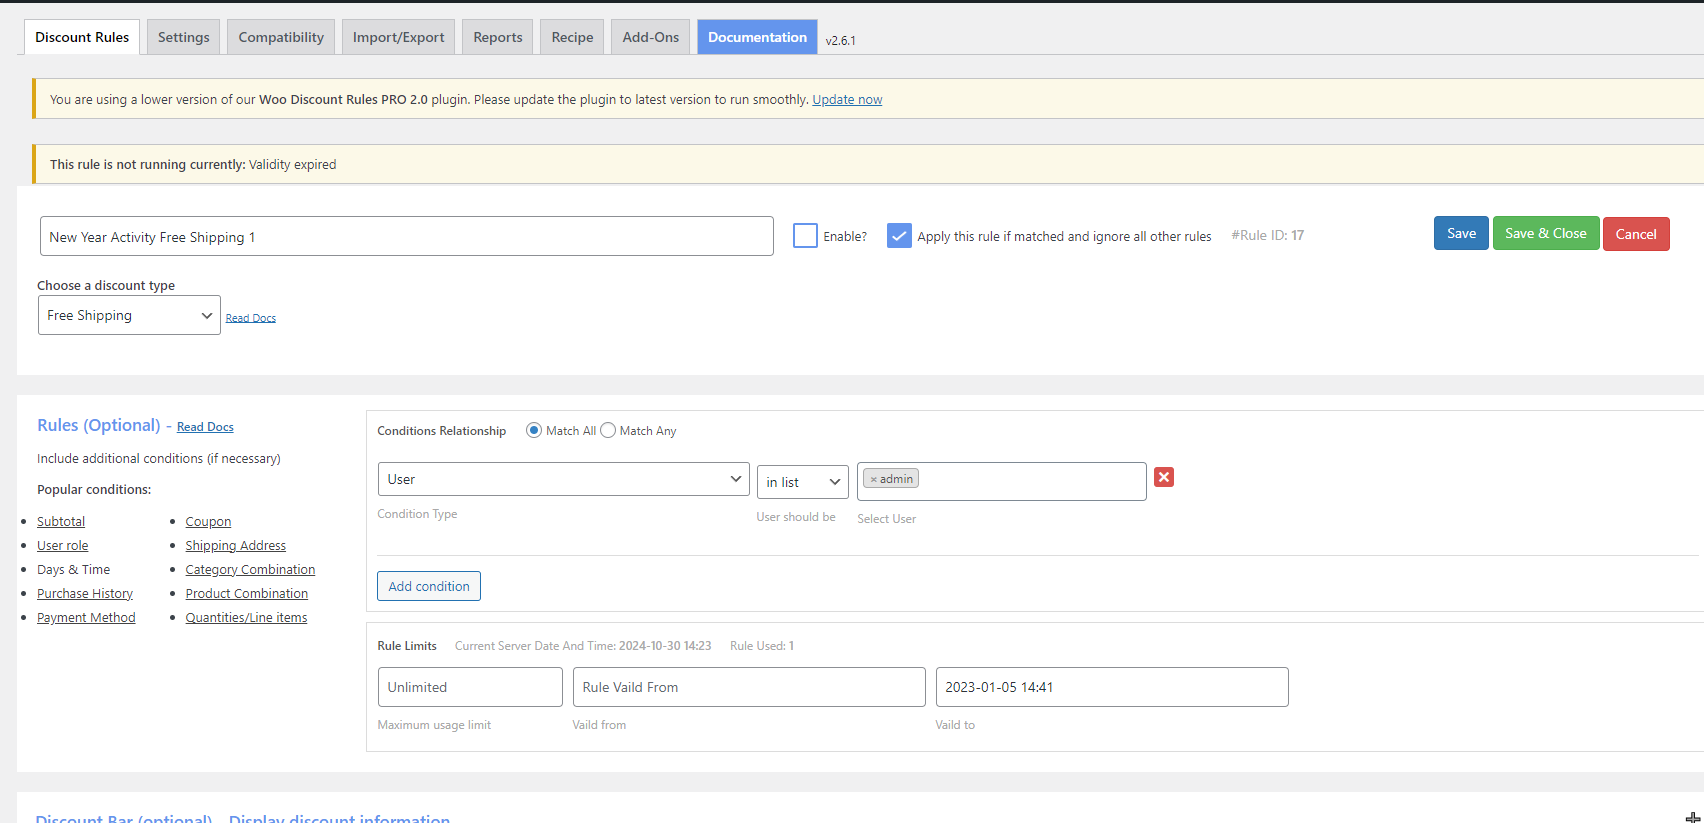Screen dimensions: 1704x823
Task: Remove the admin tag from user list
Action: click(x=873, y=480)
